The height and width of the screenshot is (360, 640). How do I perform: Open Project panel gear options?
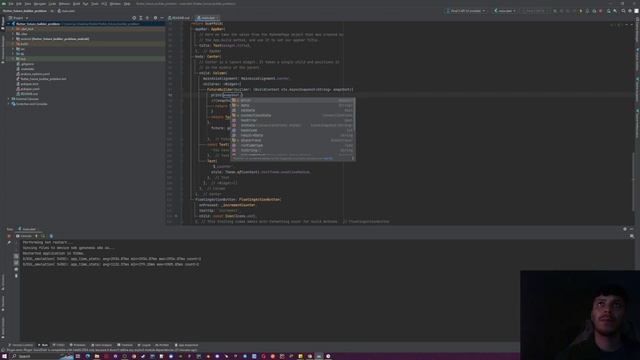point(155,18)
